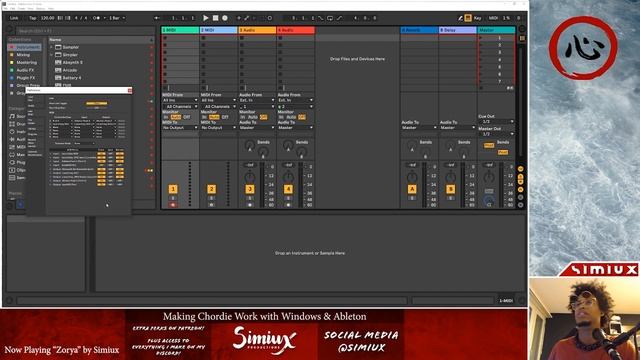Toggle track 1 activator button
640x360 pixels.
pos(173,189)
